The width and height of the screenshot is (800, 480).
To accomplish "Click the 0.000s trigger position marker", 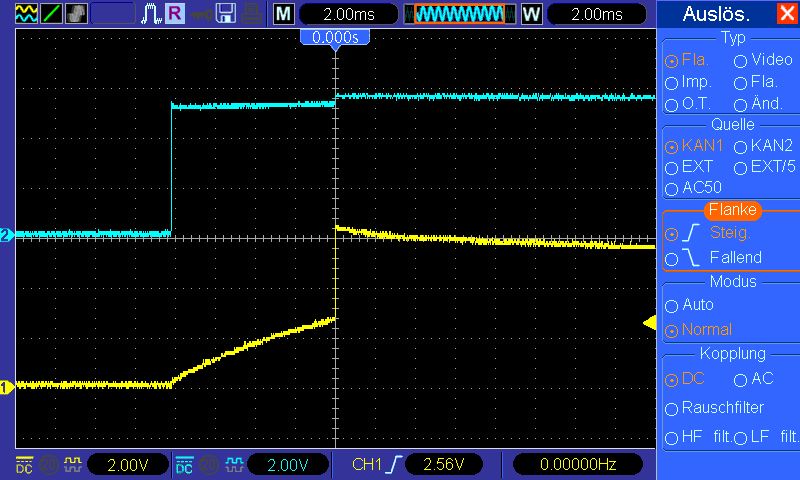I will pyautogui.click(x=335, y=37).
